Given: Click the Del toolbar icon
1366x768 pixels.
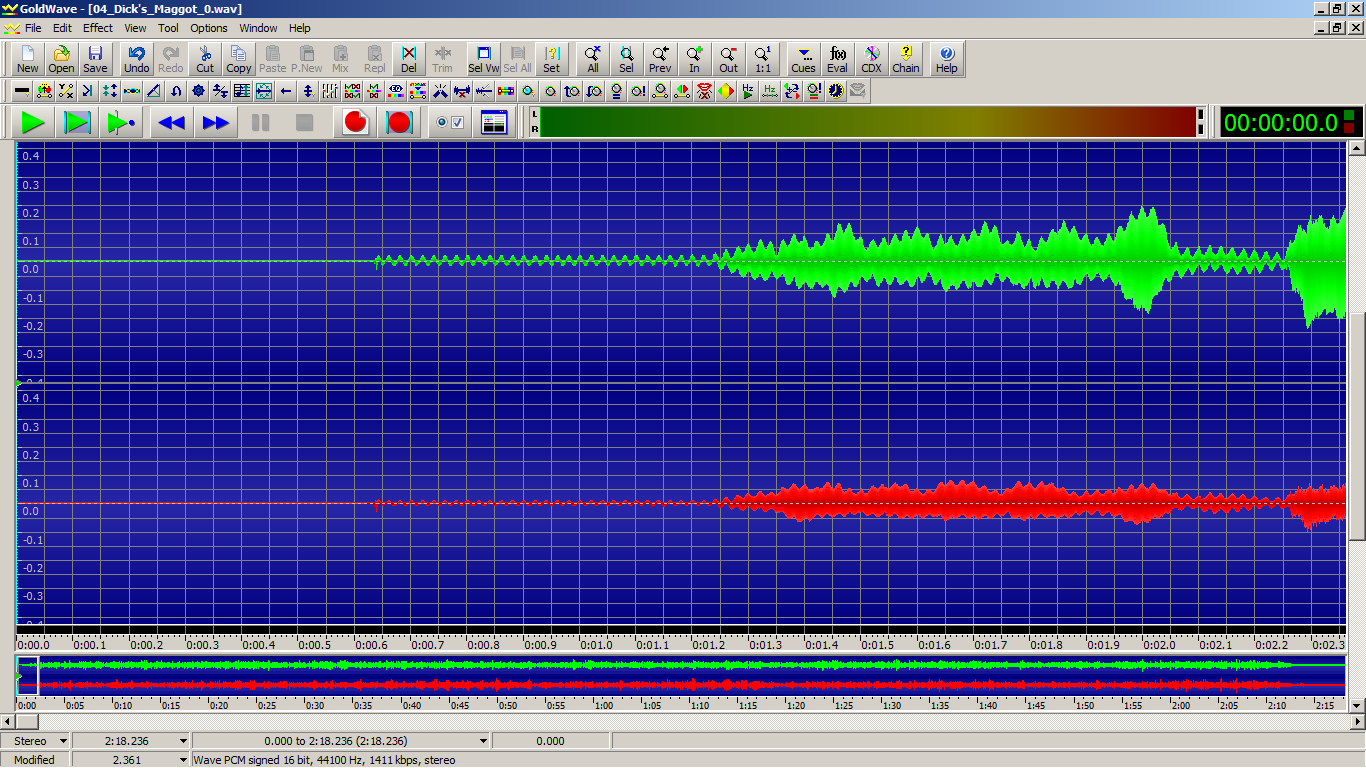Looking at the screenshot, I should [x=408, y=59].
